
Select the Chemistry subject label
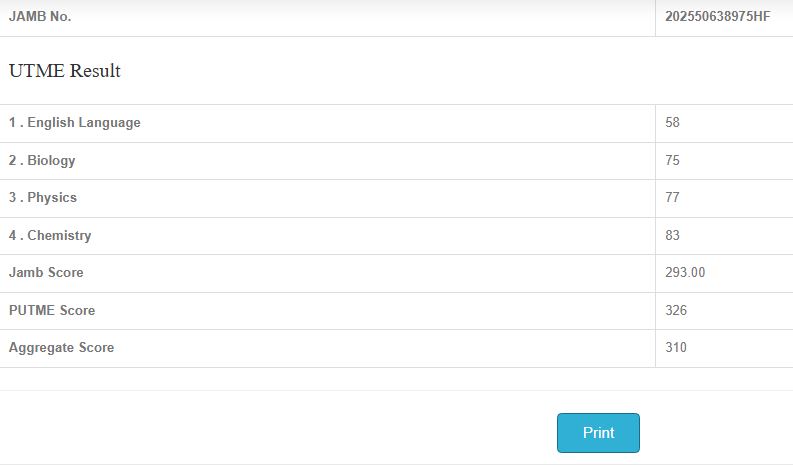(59, 236)
